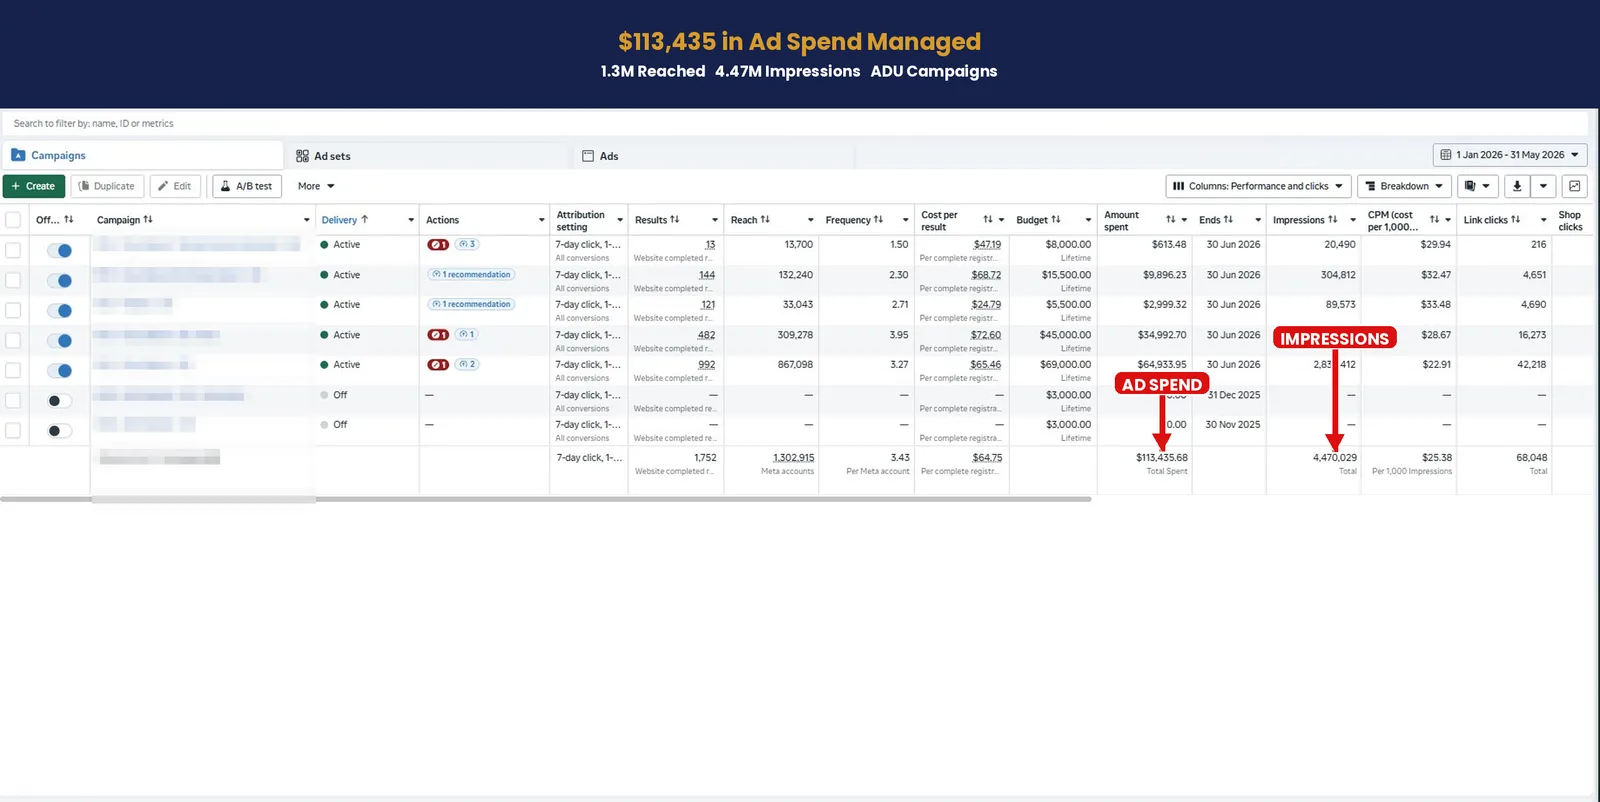Sort table by Frequency arrows

[x=878, y=220]
